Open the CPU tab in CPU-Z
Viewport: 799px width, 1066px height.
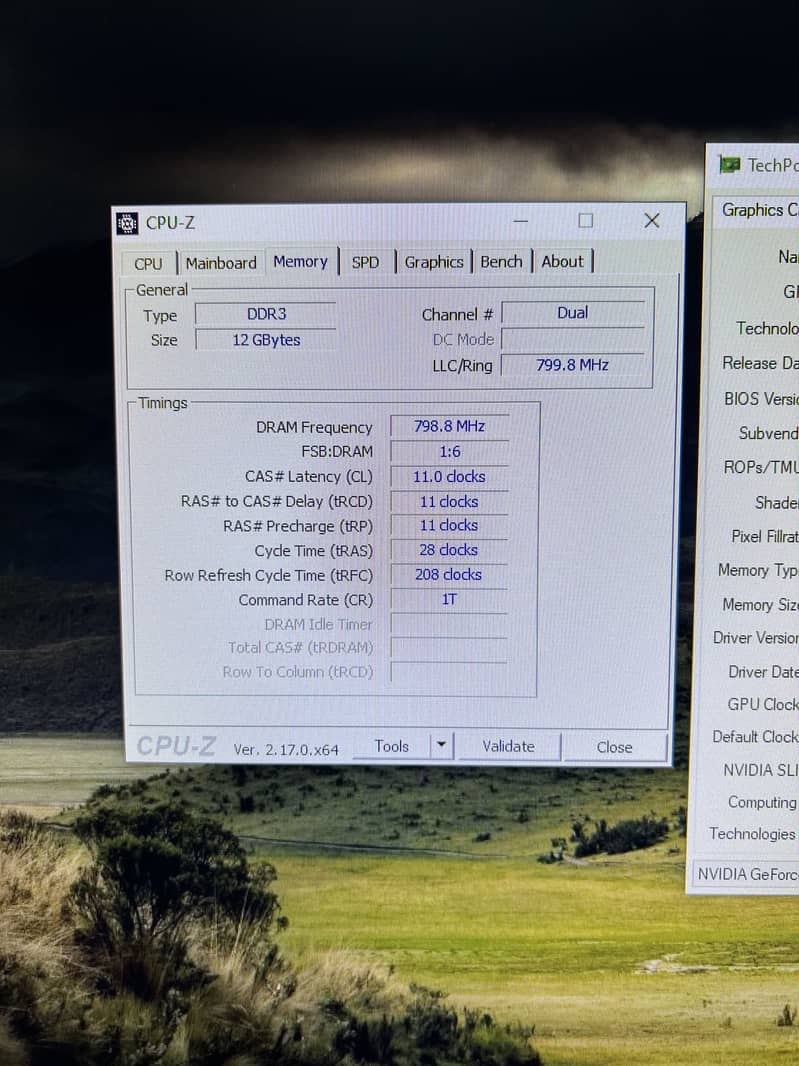(148, 263)
